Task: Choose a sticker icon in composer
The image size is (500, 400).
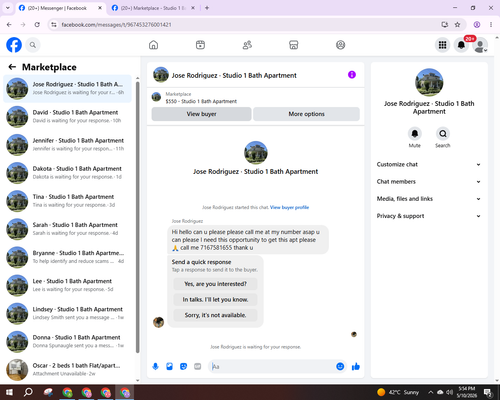Action: tap(183, 367)
